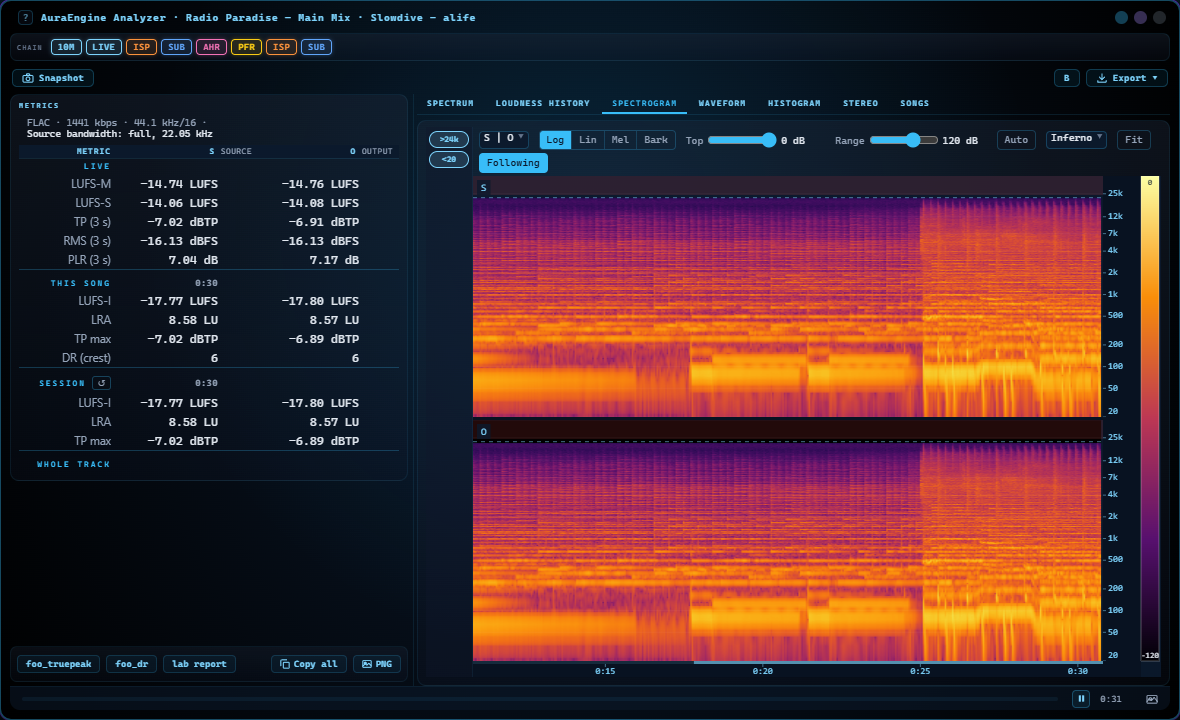The image size is (1180, 720).
Task: Click the image icon beside 0:31 time
Action: (x=1151, y=699)
